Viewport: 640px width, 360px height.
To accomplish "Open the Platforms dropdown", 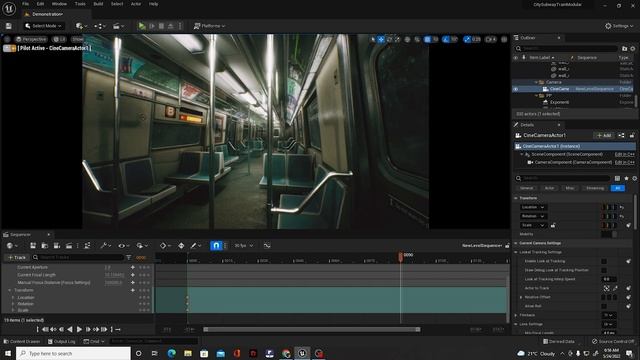I will tap(209, 26).
